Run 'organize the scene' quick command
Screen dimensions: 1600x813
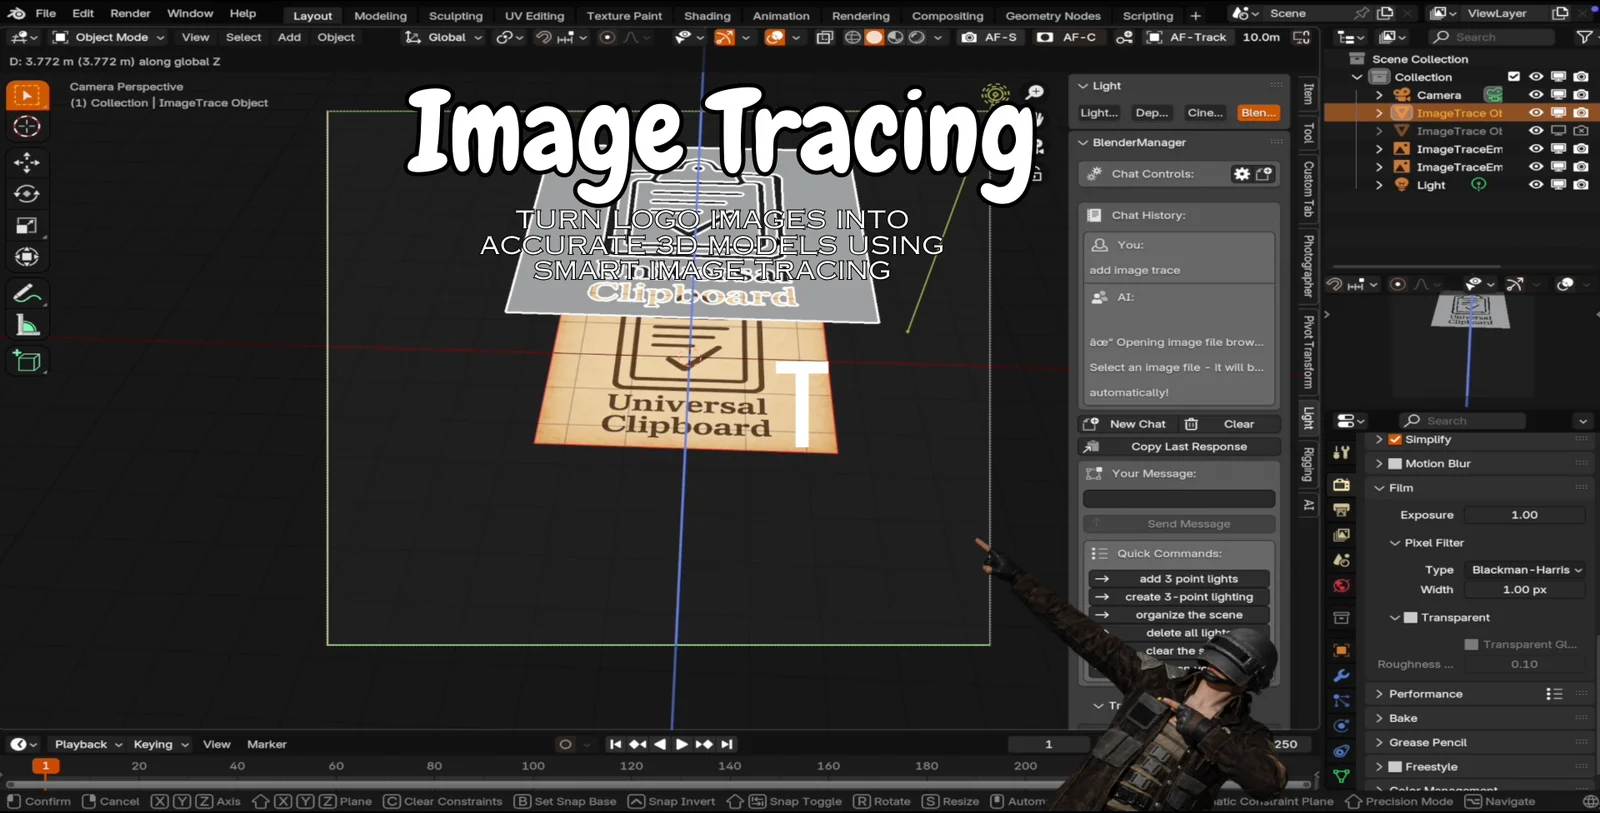(x=1179, y=615)
